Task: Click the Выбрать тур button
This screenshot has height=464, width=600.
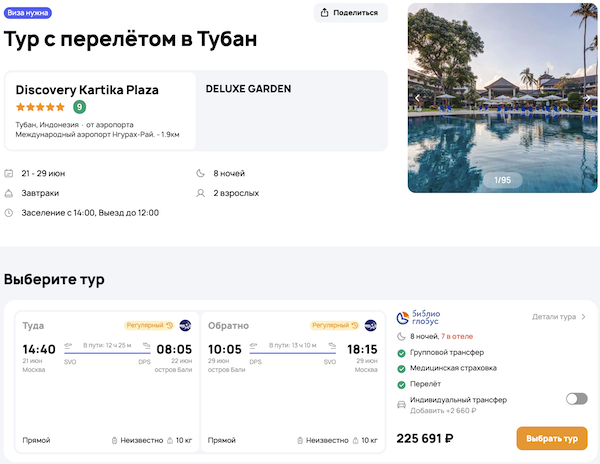Action: pyautogui.click(x=551, y=439)
